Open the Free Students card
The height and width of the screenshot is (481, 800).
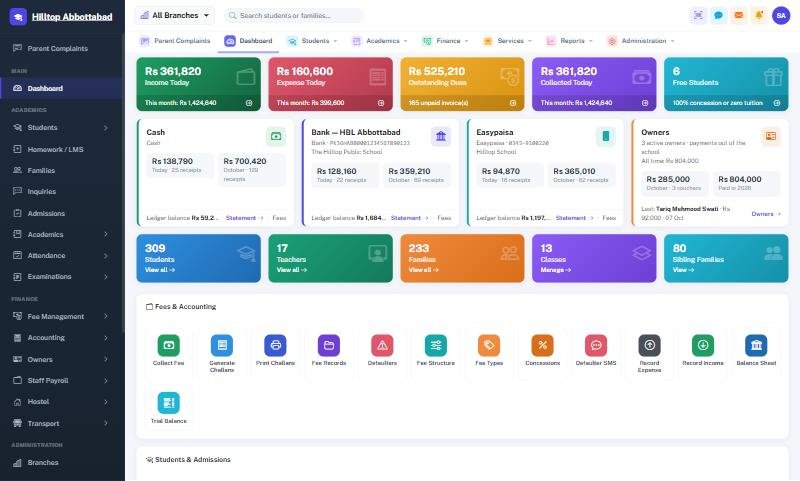726,84
